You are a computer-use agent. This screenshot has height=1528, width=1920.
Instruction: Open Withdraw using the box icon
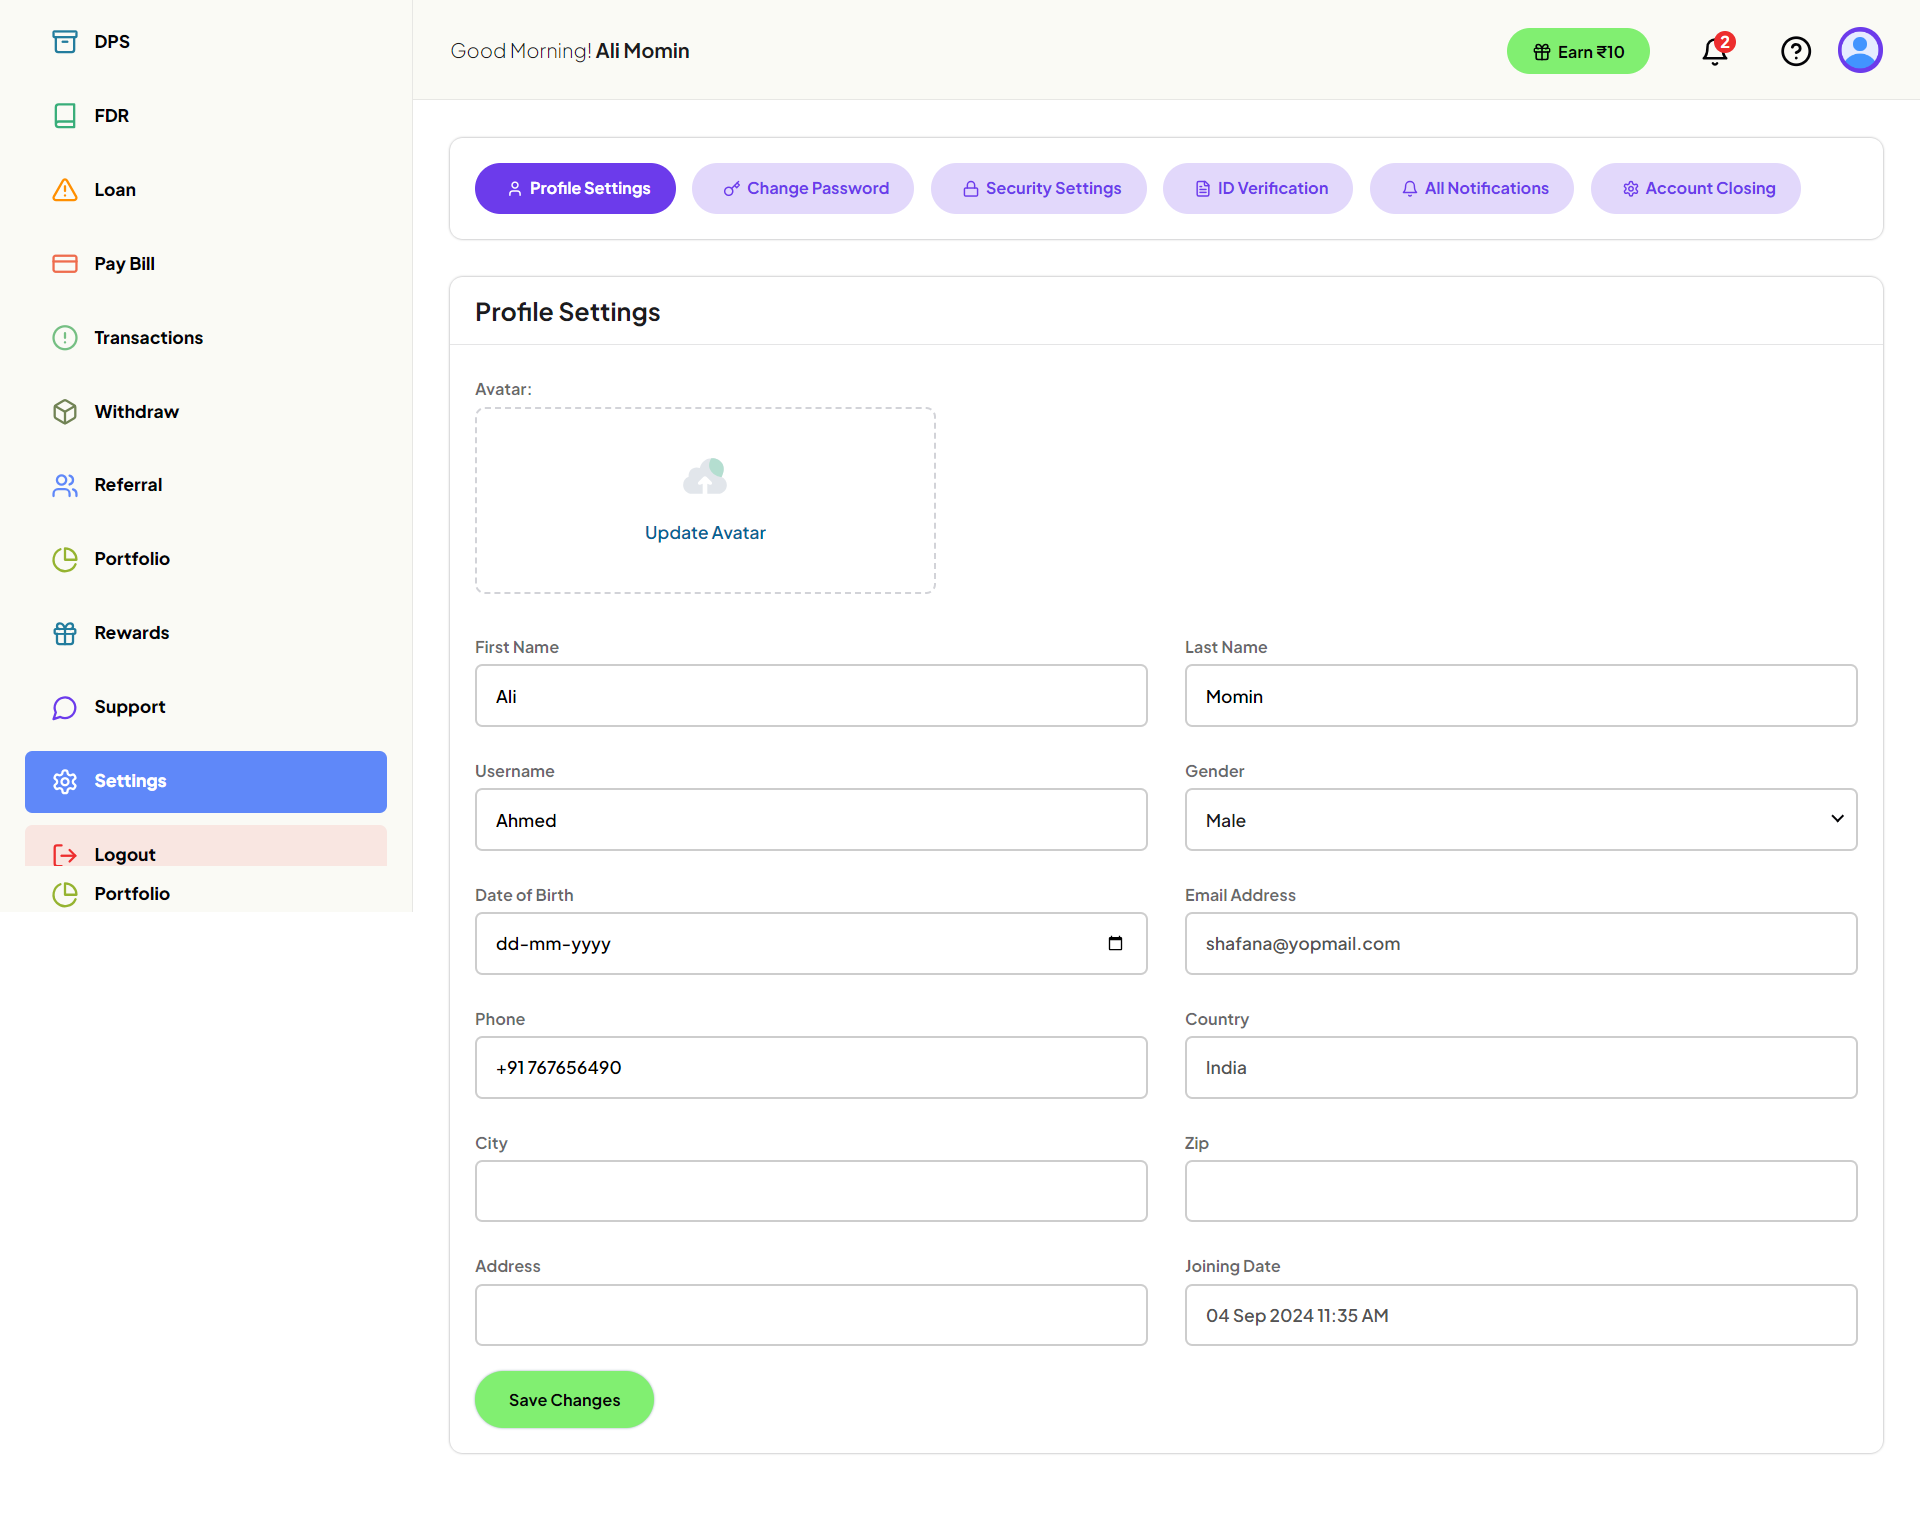coord(65,411)
